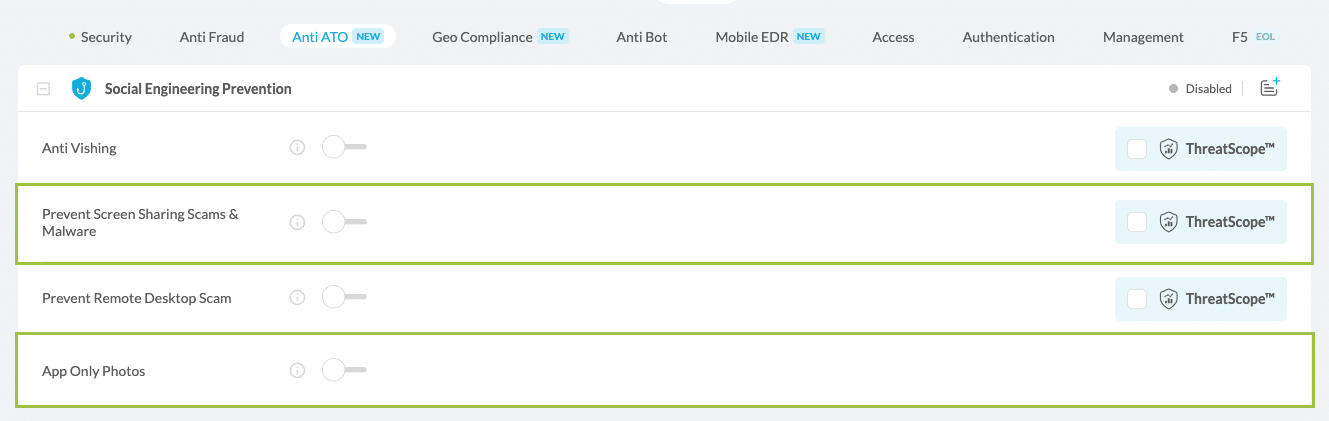The image size is (1329, 421).
Task: Click ThreatScope shield icon in Remote Desktop row
Action: click(x=1168, y=298)
